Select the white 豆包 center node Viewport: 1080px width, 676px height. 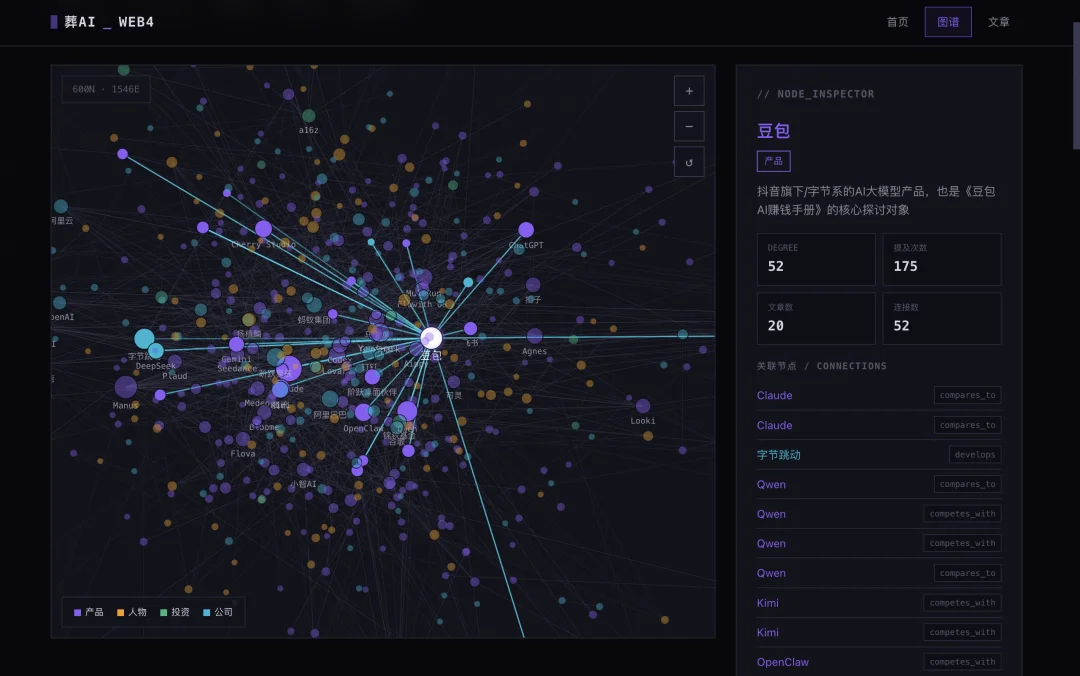[x=431, y=338]
